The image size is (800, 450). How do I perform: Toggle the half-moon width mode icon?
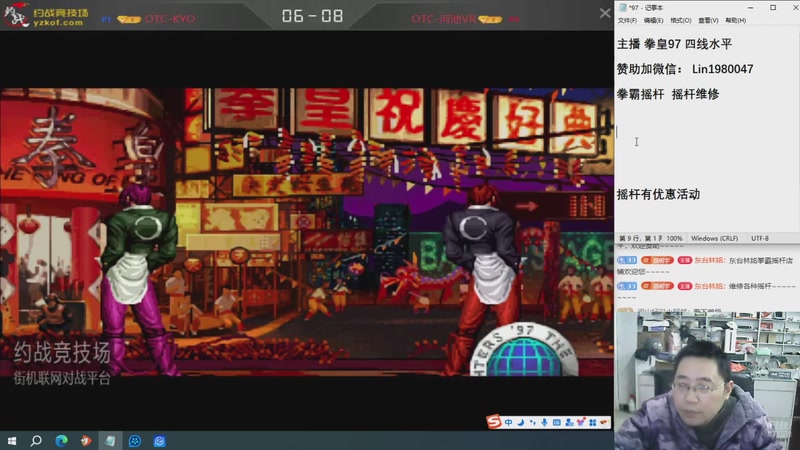[x=521, y=422]
